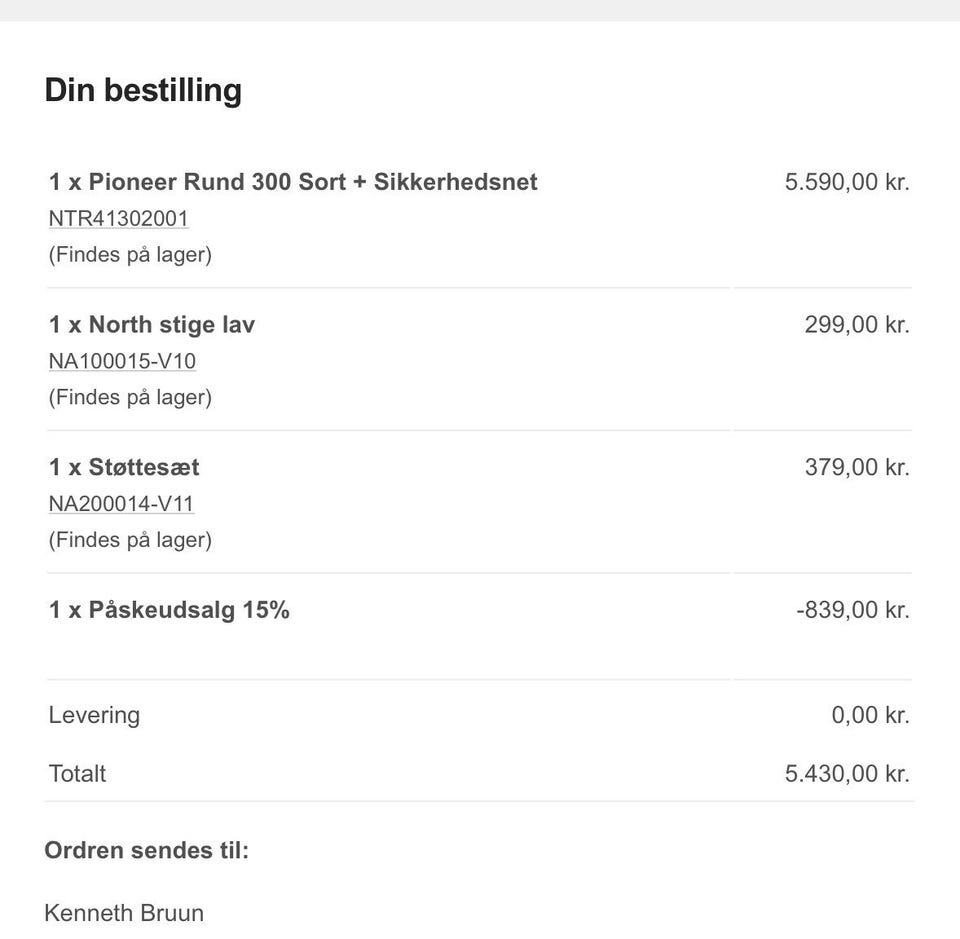Click stock status under the Støttesæt item
The image size is (960, 939).
130,540
